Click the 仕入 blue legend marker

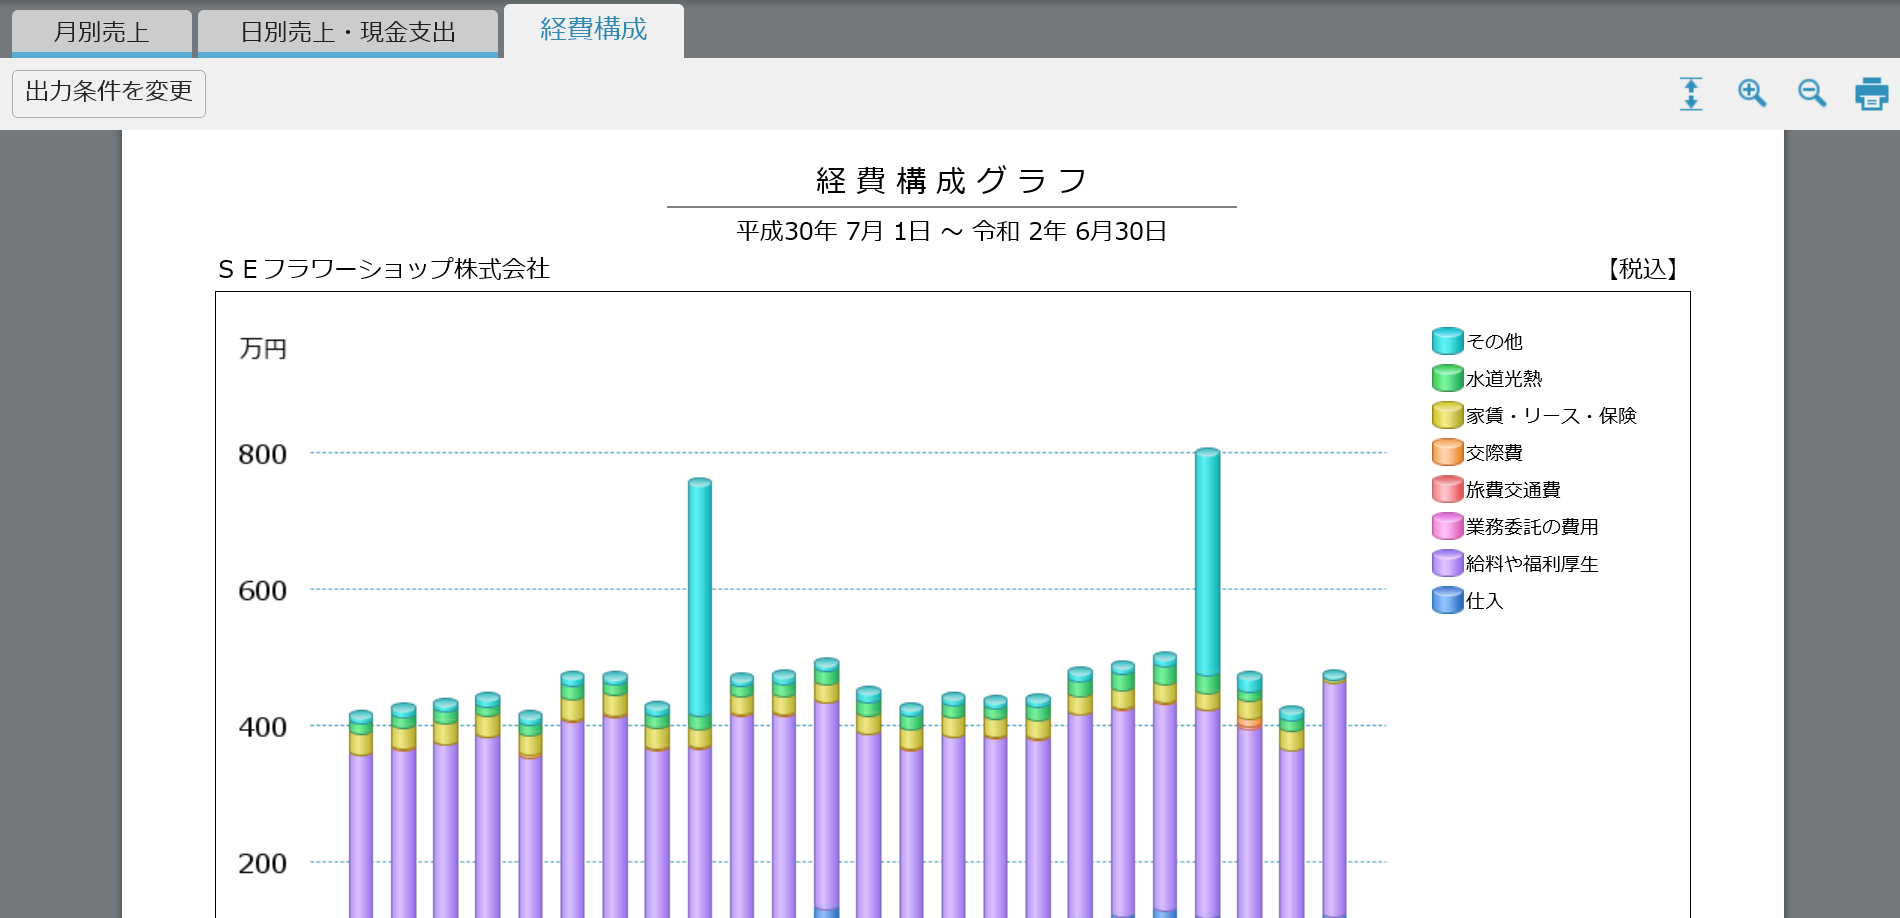coord(1447,601)
